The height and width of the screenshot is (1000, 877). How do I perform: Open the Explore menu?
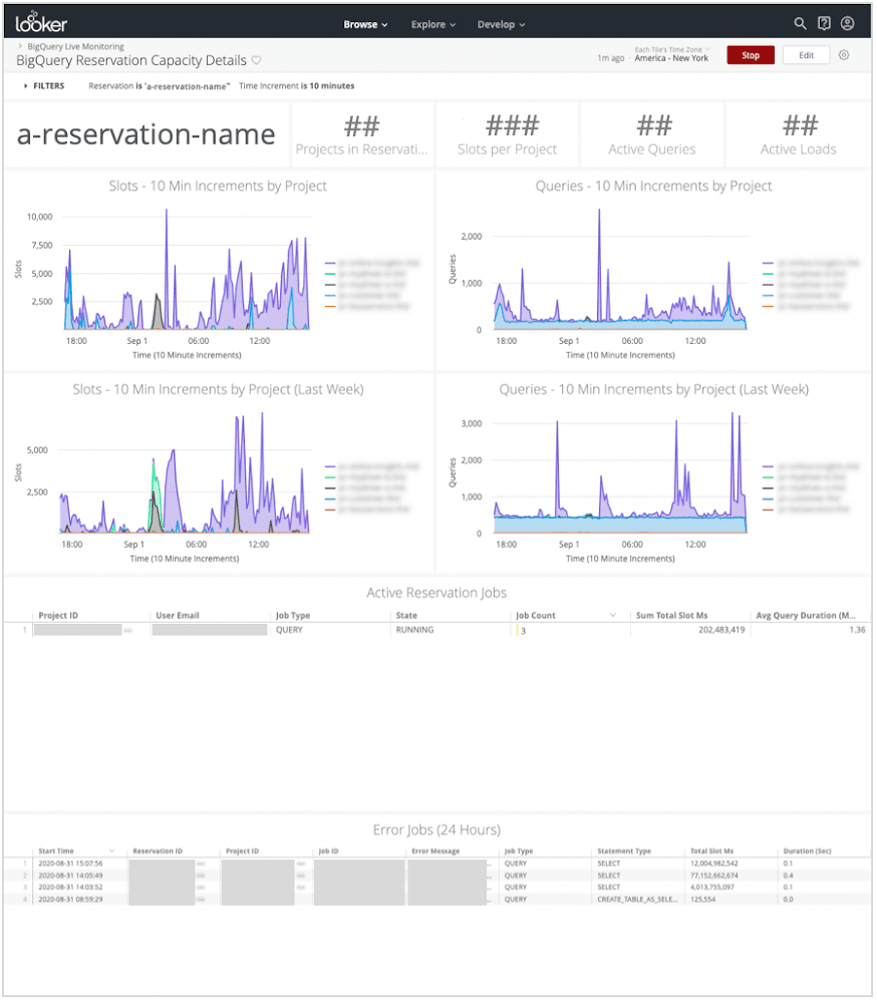pos(433,25)
